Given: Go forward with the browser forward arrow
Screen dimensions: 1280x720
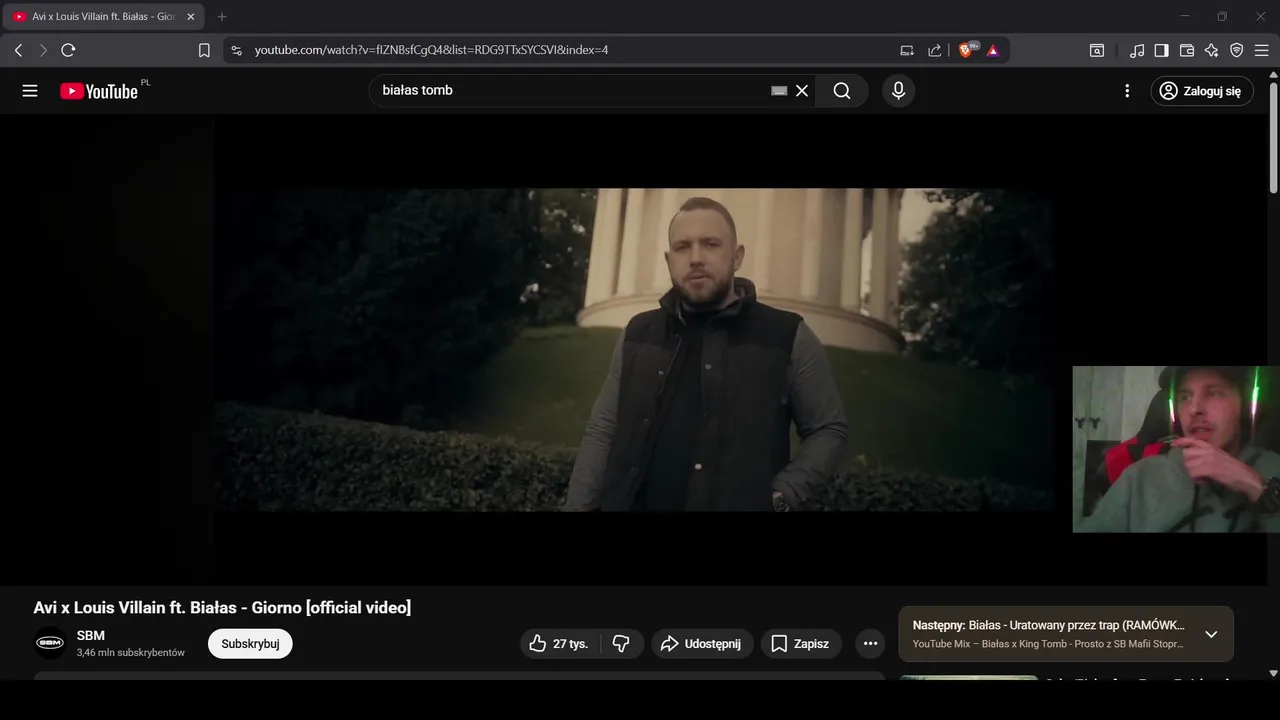Looking at the screenshot, I should pos(43,50).
